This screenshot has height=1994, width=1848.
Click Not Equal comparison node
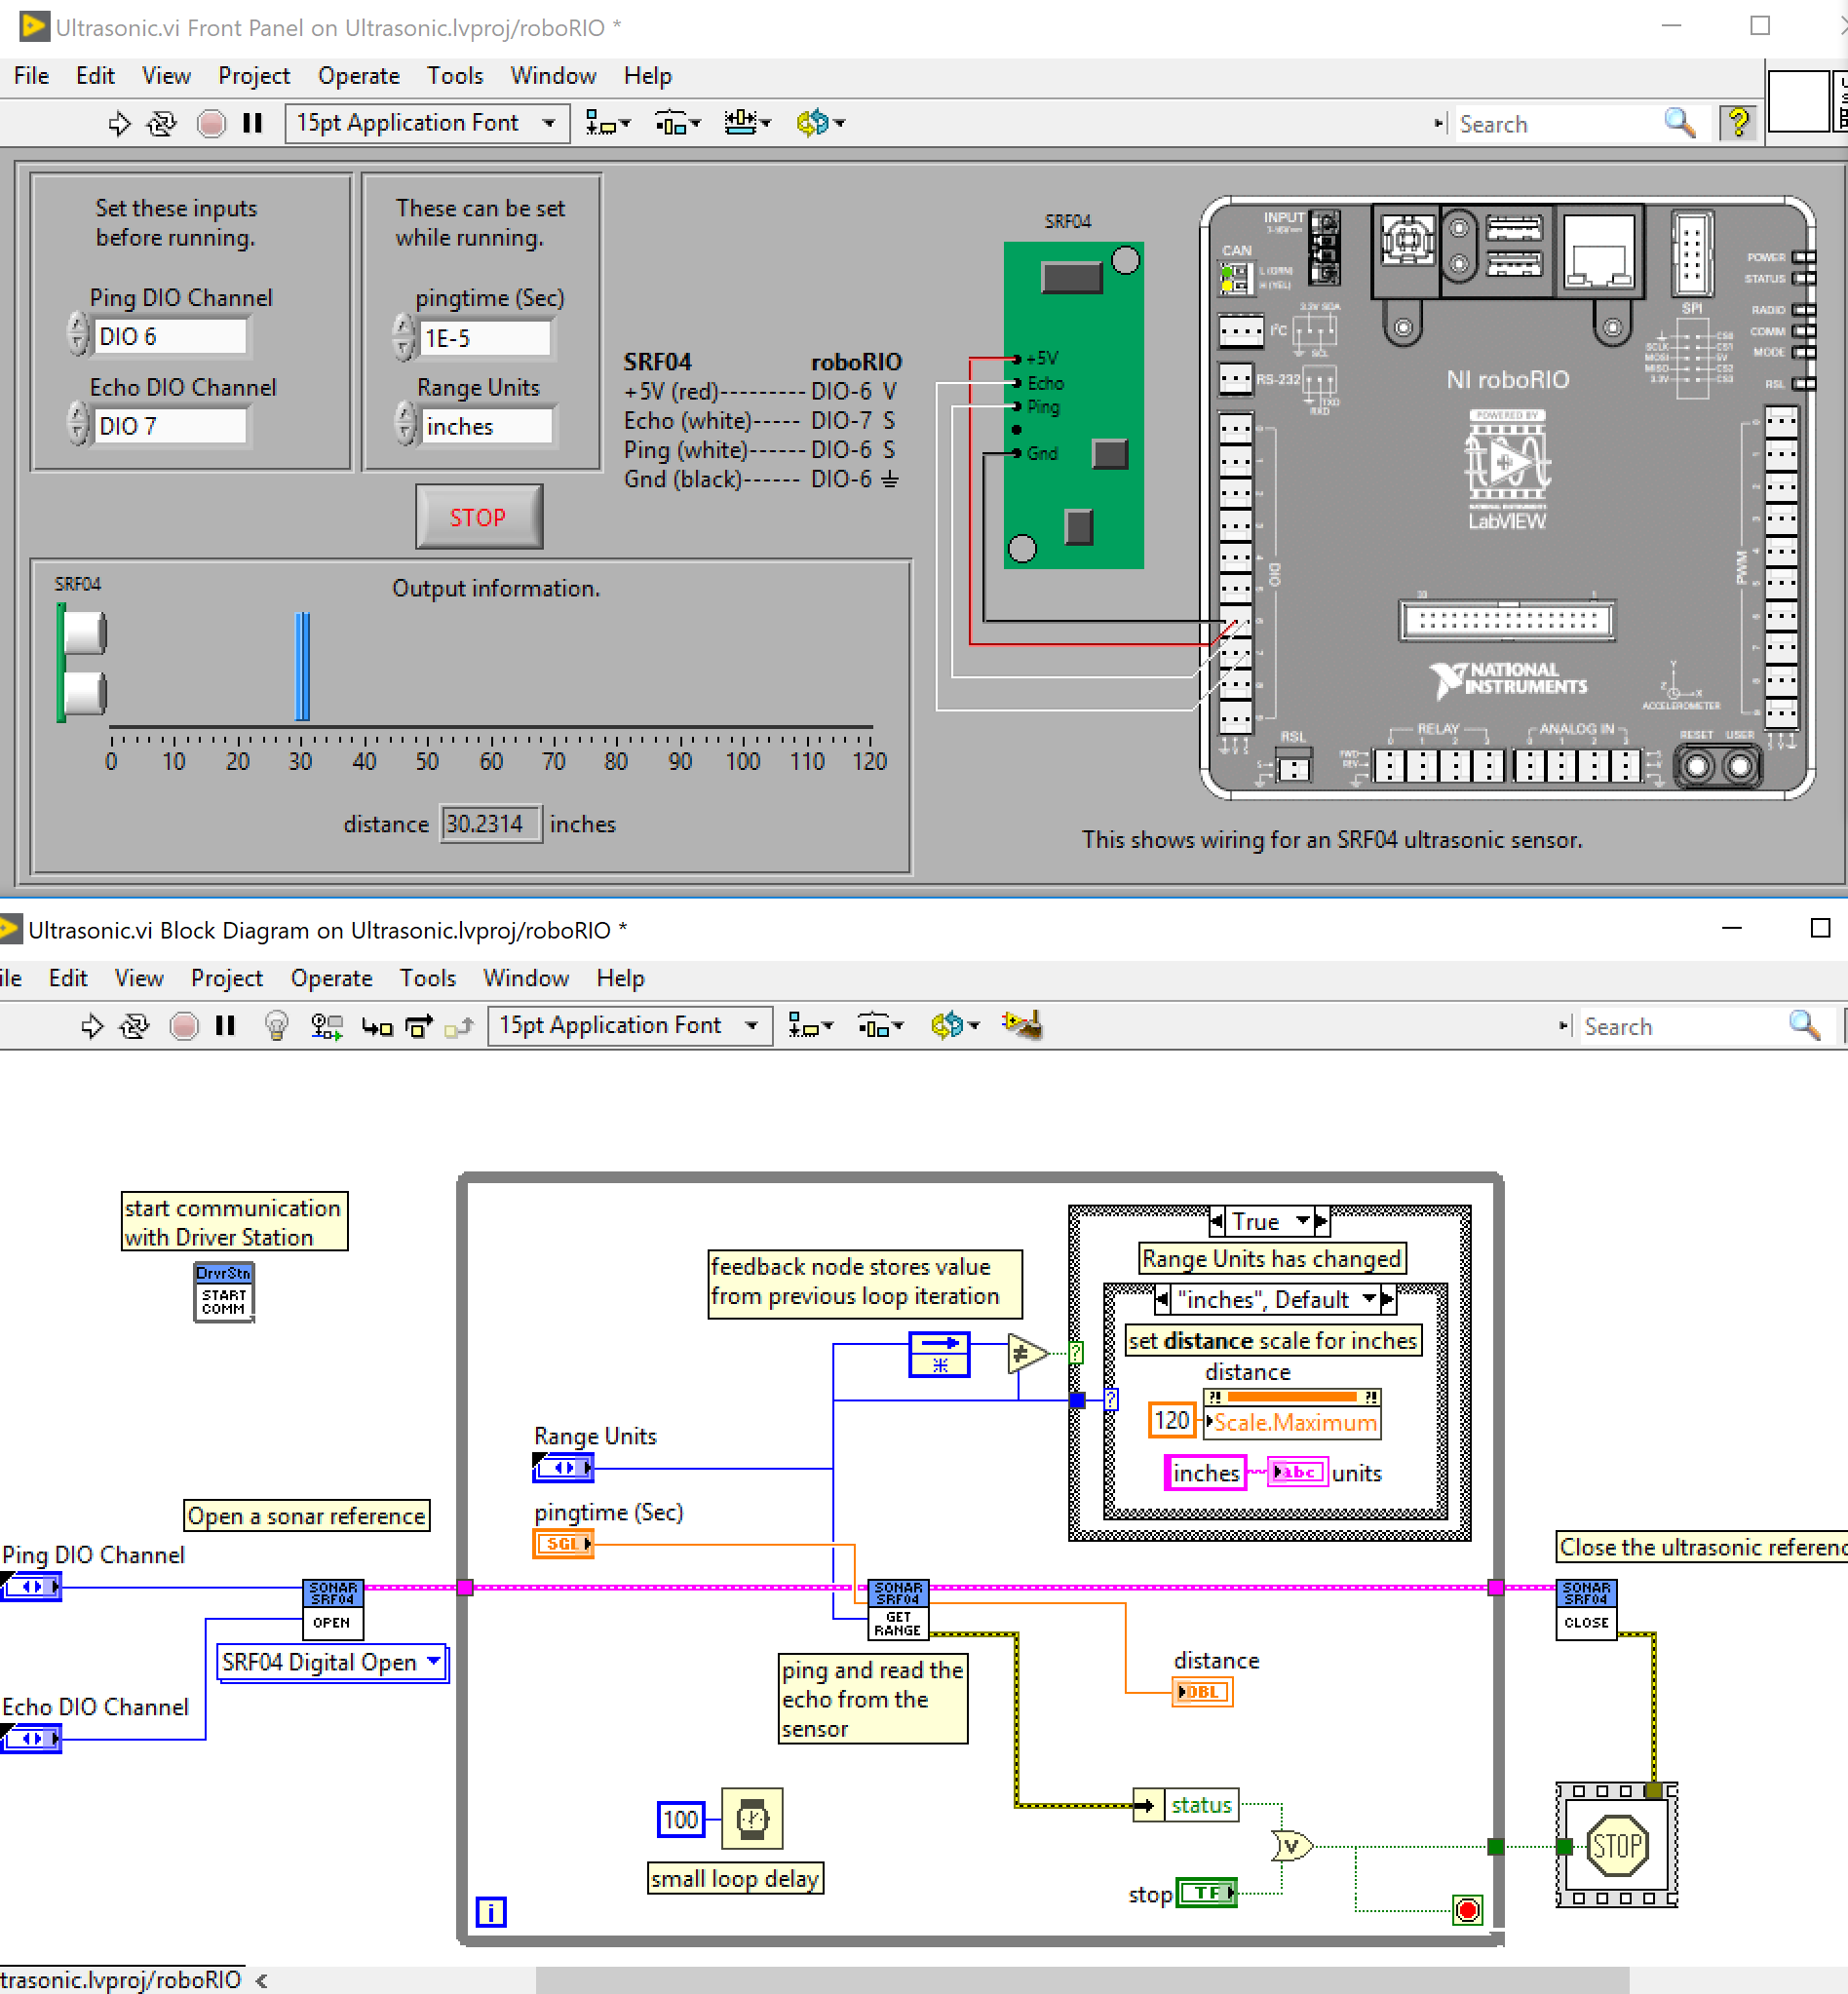[x=1027, y=1355]
